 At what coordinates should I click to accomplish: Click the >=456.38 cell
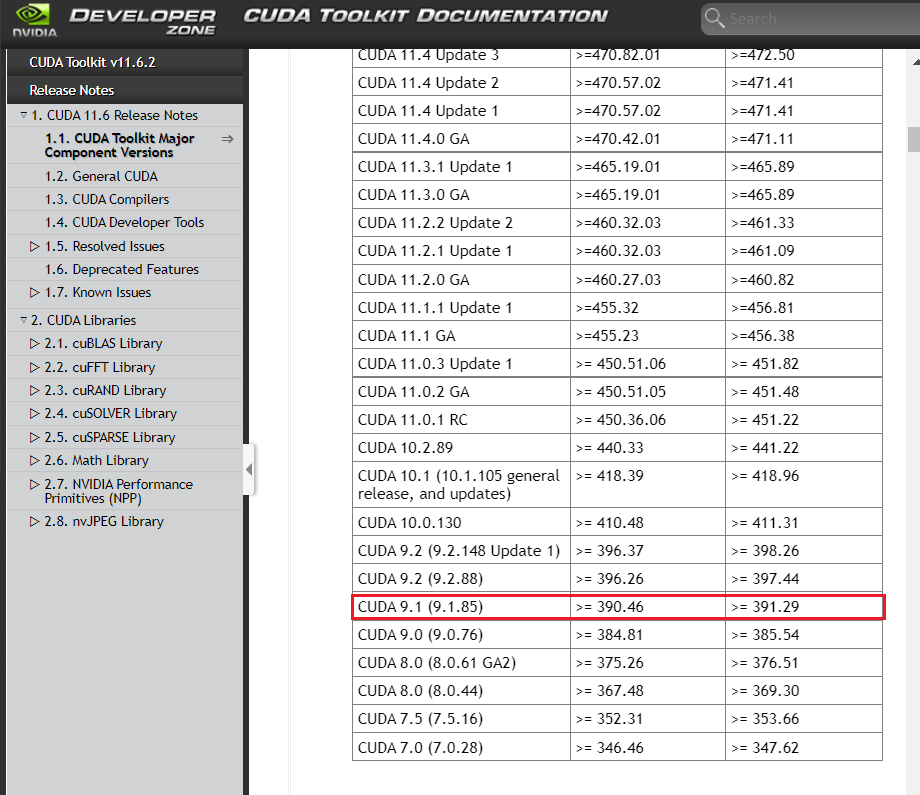pyautogui.click(x=804, y=336)
